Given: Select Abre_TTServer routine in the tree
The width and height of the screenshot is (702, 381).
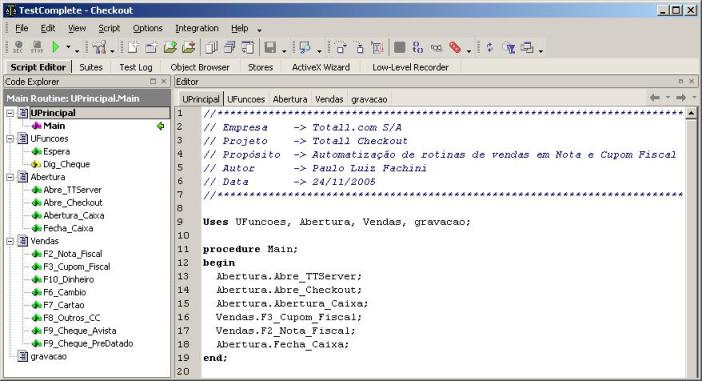Looking at the screenshot, I should [73, 190].
